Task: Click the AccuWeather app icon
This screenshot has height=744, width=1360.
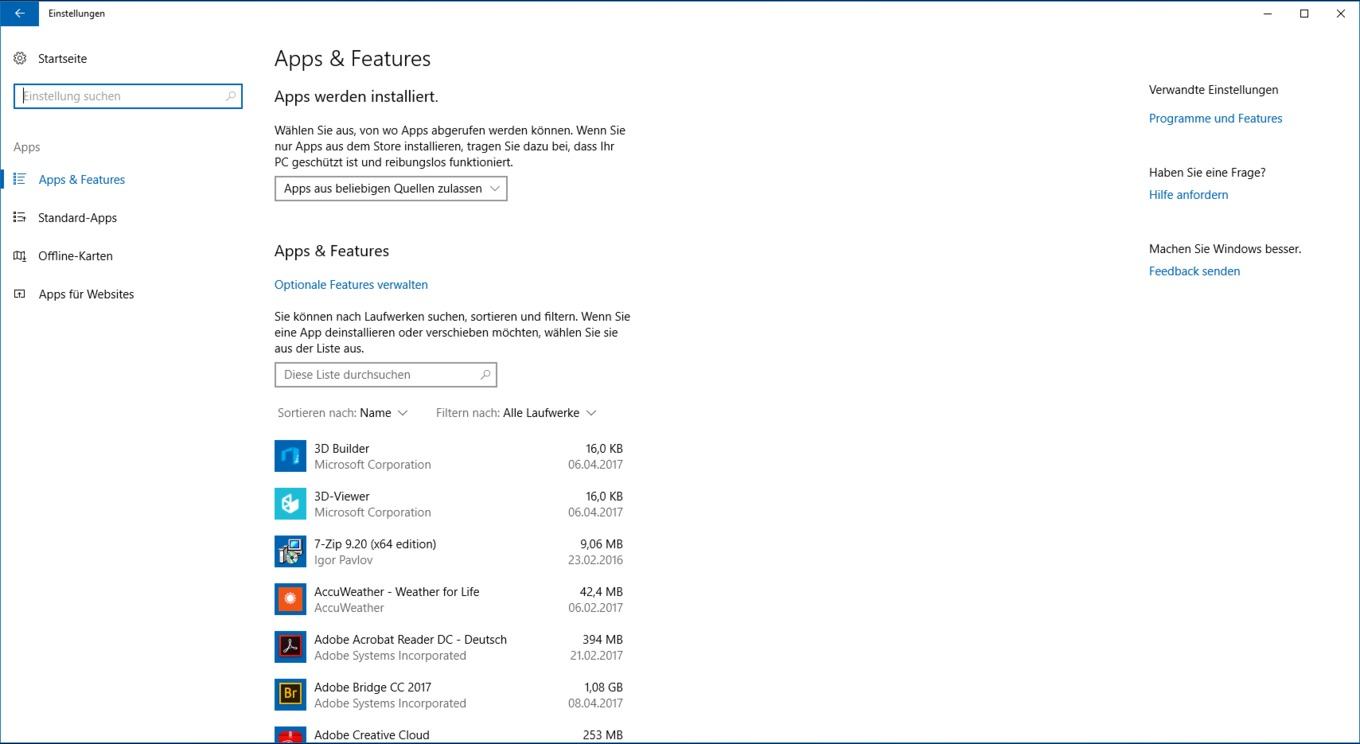Action: tap(290, 599)
